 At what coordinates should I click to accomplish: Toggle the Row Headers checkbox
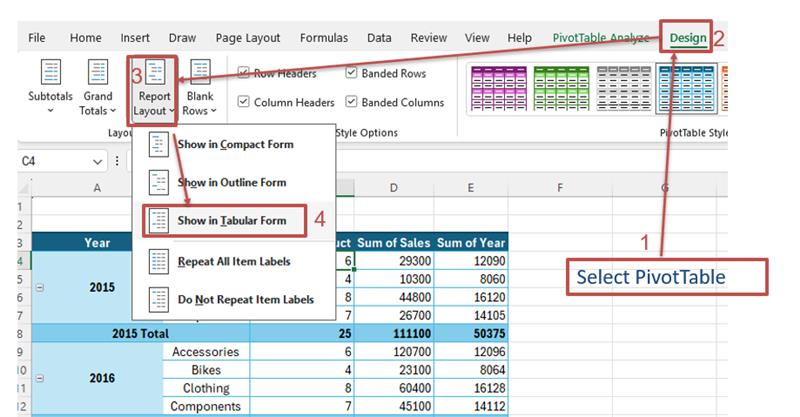244,73
